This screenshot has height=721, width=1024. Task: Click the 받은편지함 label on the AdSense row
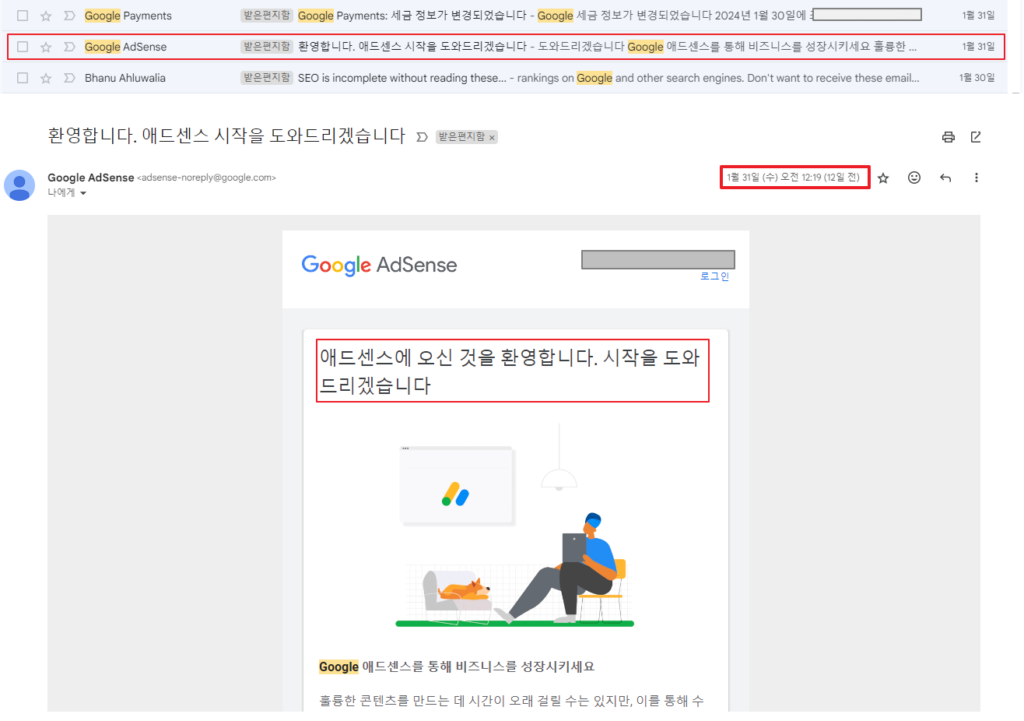266,47
